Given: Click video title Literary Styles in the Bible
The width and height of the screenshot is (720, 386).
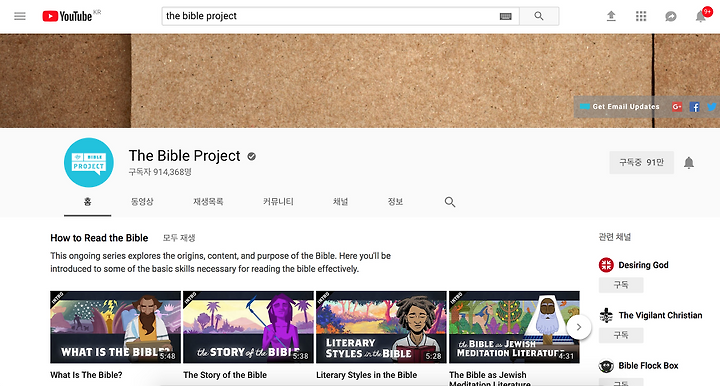Looking at the screenshot, I should point(366,375).
